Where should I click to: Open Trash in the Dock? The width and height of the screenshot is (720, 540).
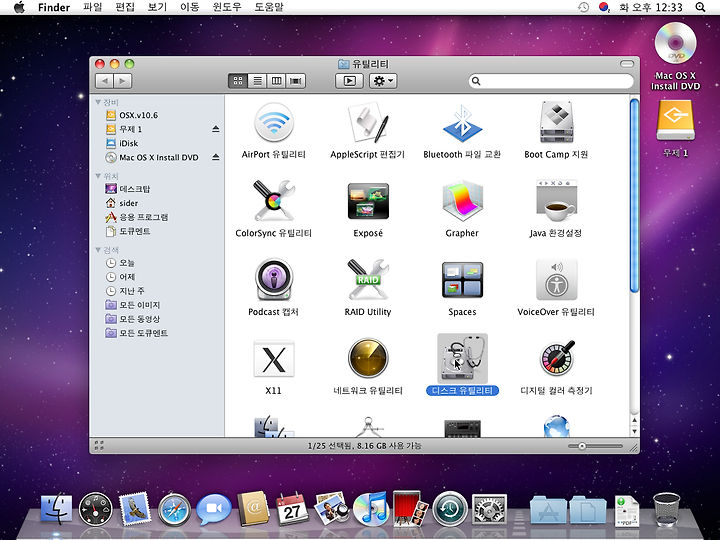point(666,509)
